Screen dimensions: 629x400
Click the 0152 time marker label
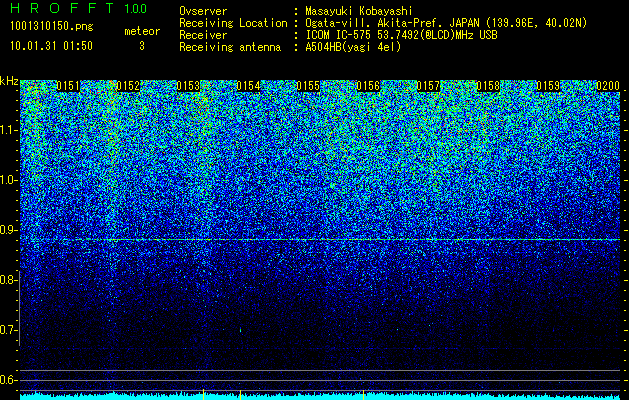tap(128, 86)
